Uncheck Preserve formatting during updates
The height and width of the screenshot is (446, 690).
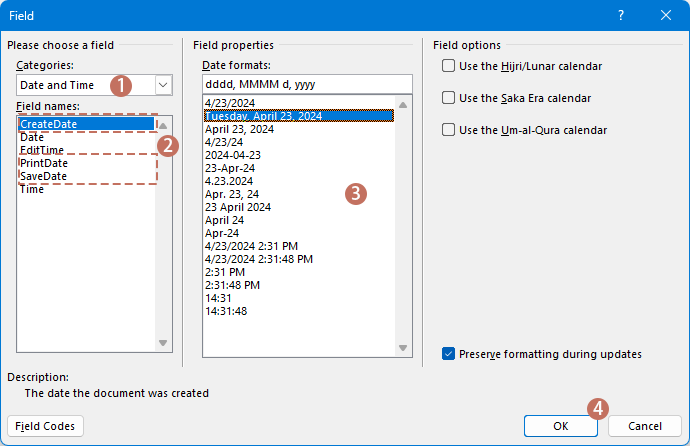click(449, 354)
